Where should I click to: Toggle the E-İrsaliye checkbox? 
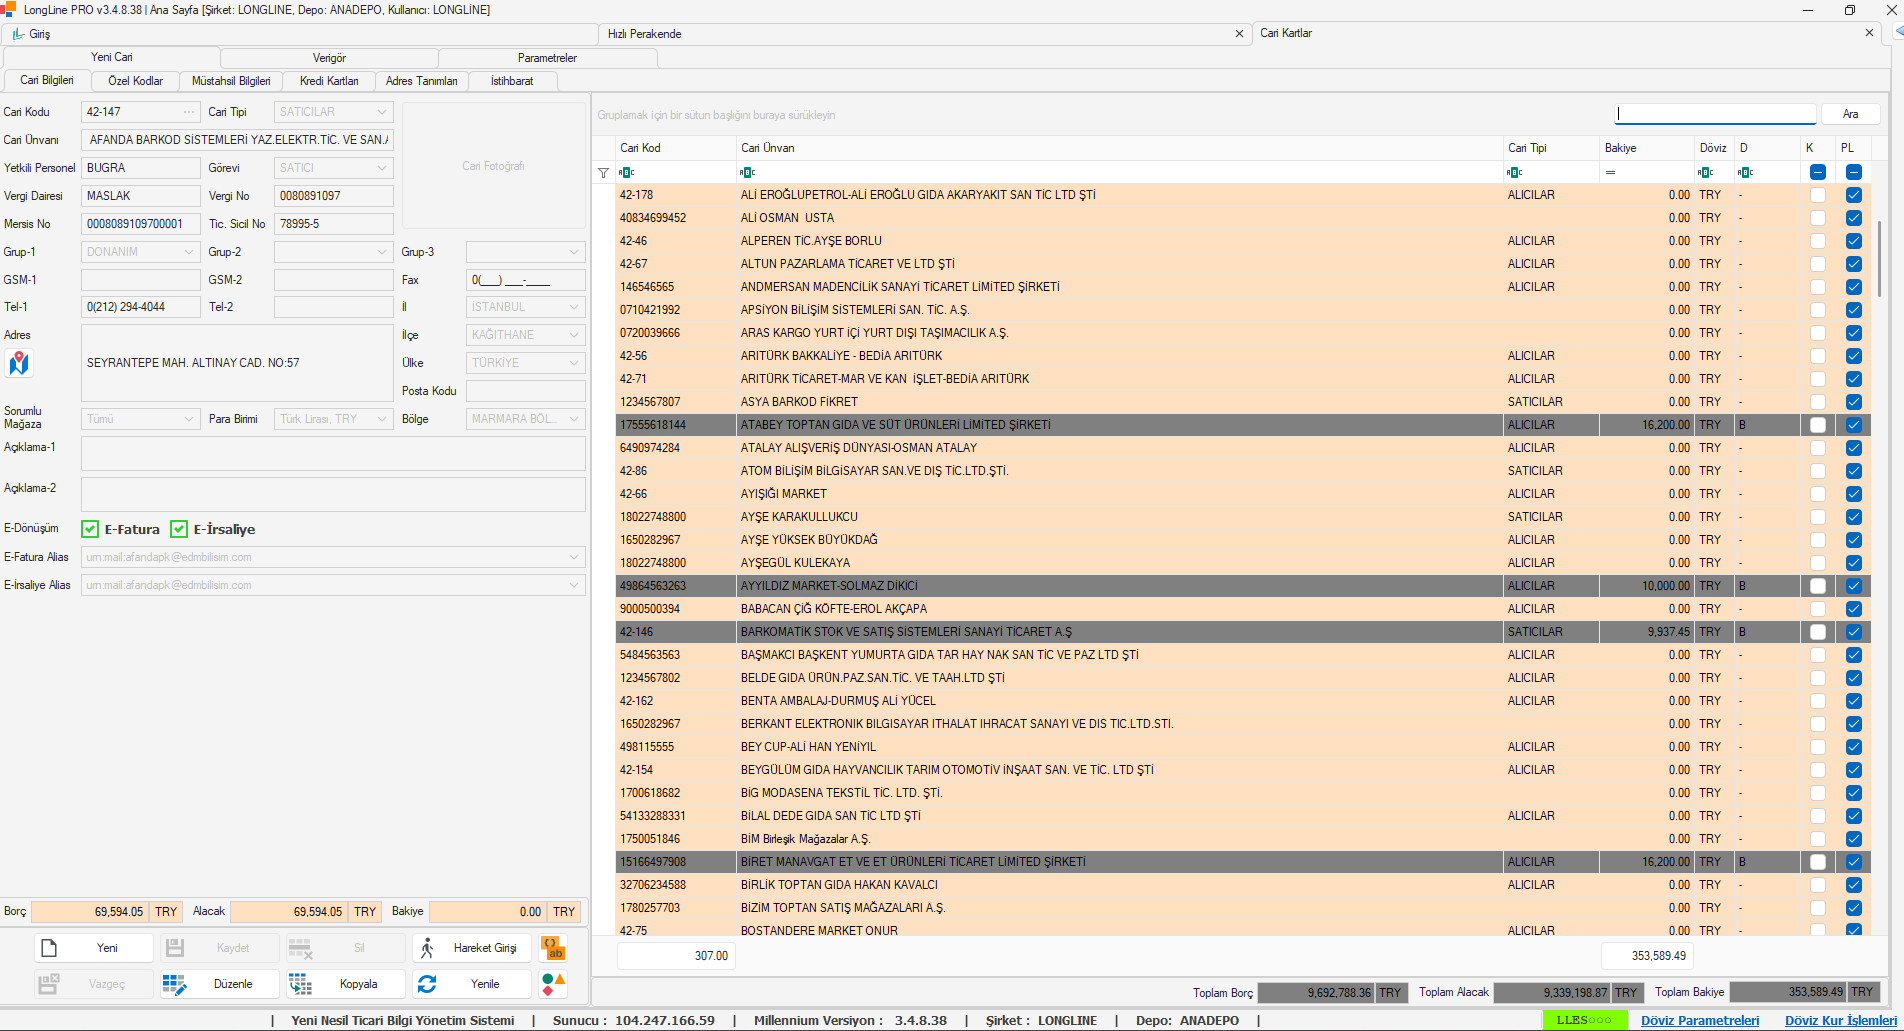[x=179, y=529]
